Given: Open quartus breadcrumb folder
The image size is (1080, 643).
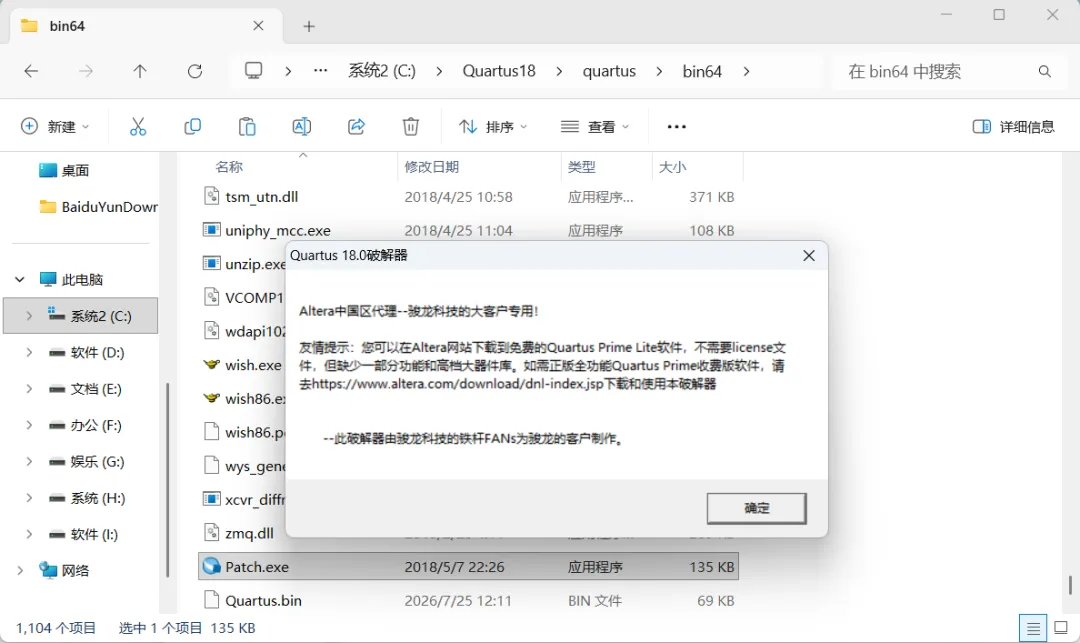Looking at the screenshot, I should click(x=609, y=71).
